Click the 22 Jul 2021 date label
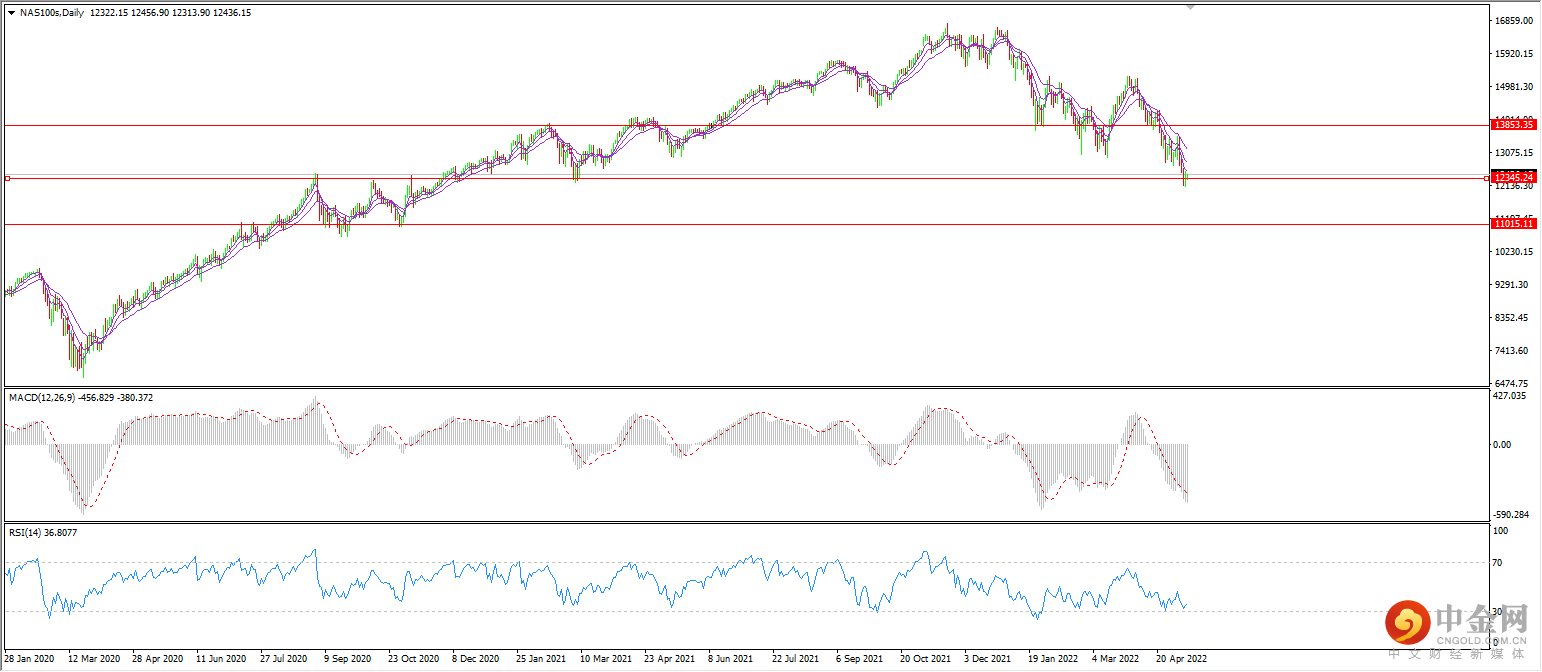Screen dimensions: 1542x672 [x=797, y=659]
